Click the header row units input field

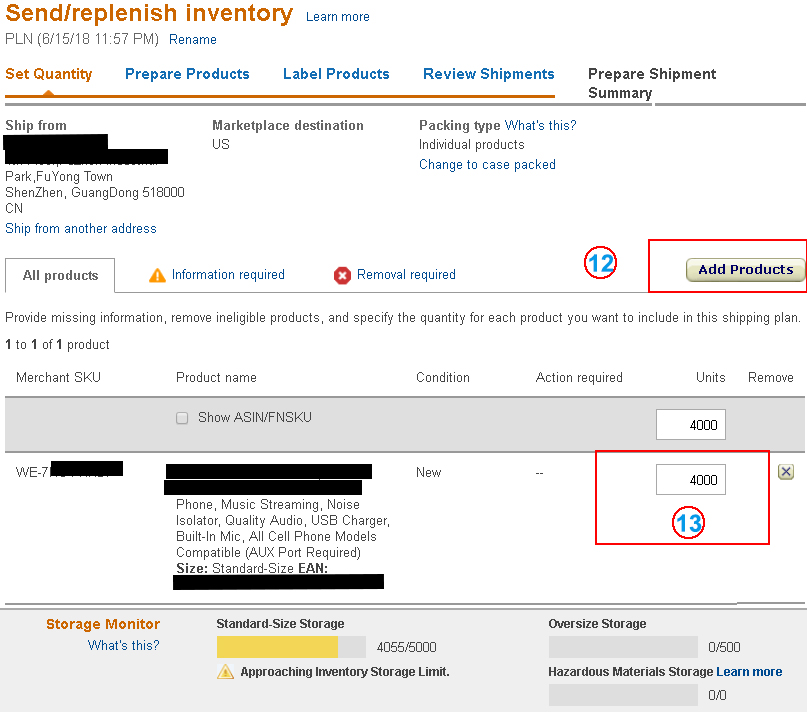pos(691,425)
